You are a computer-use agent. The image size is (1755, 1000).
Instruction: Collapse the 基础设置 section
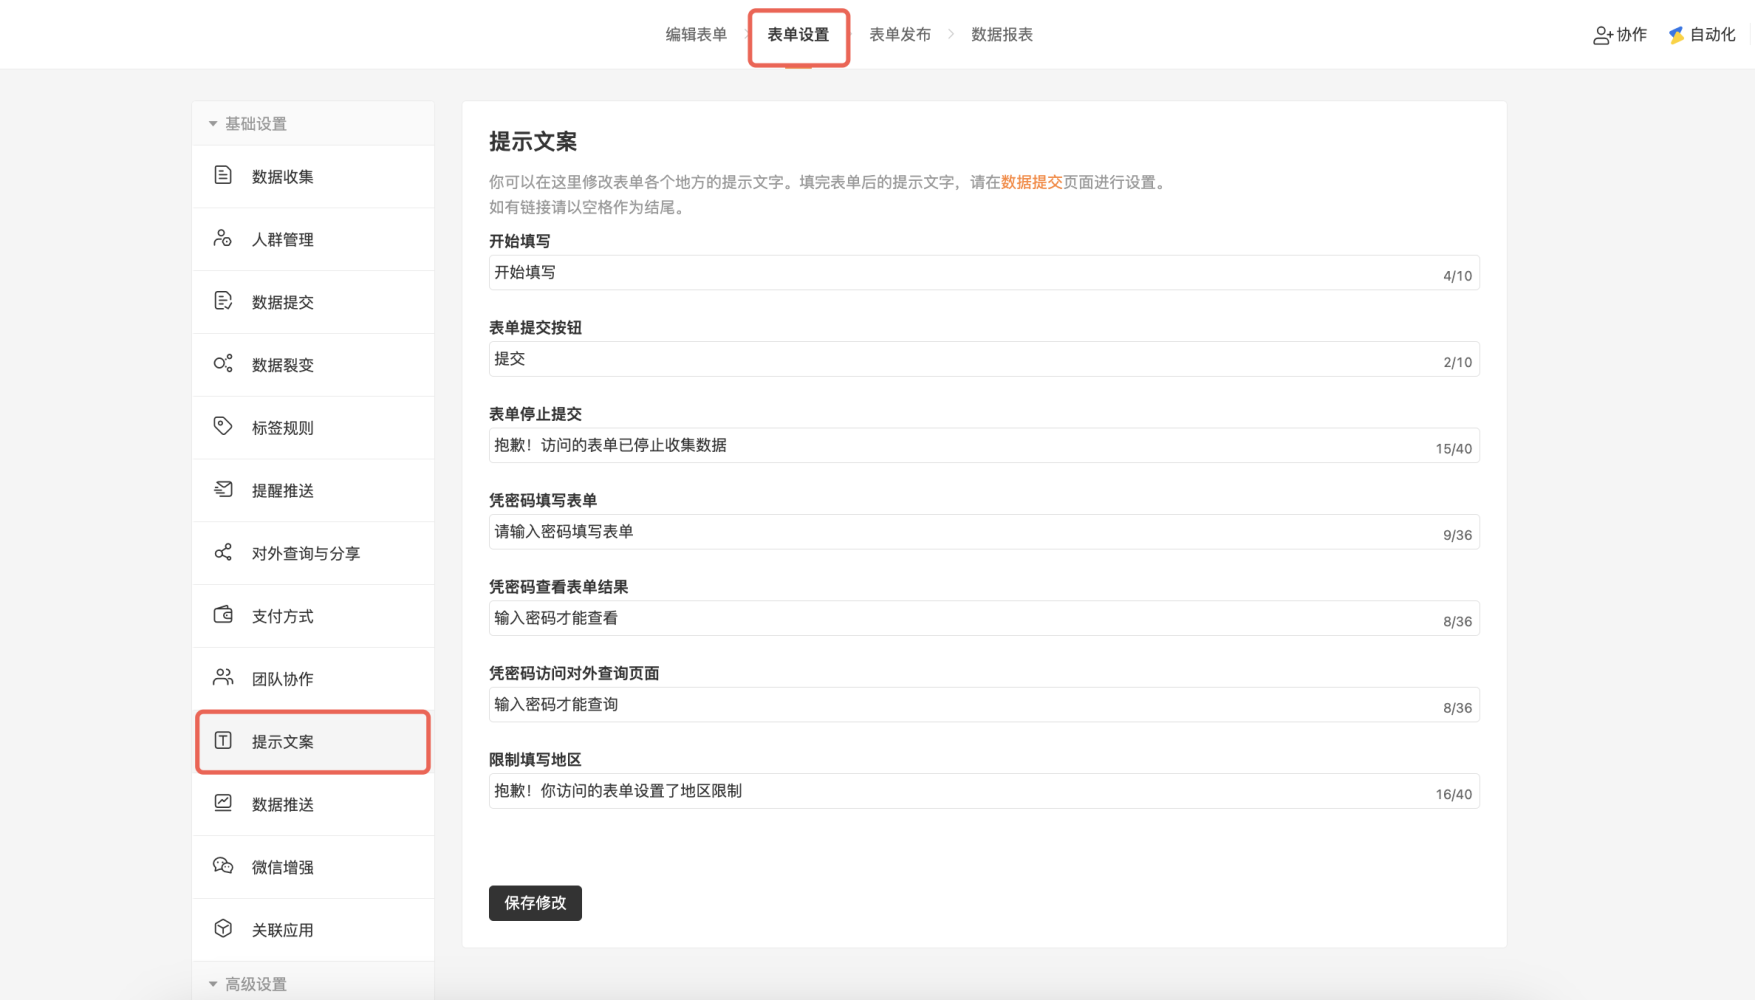pyautogui.click(x=213, y=124)
